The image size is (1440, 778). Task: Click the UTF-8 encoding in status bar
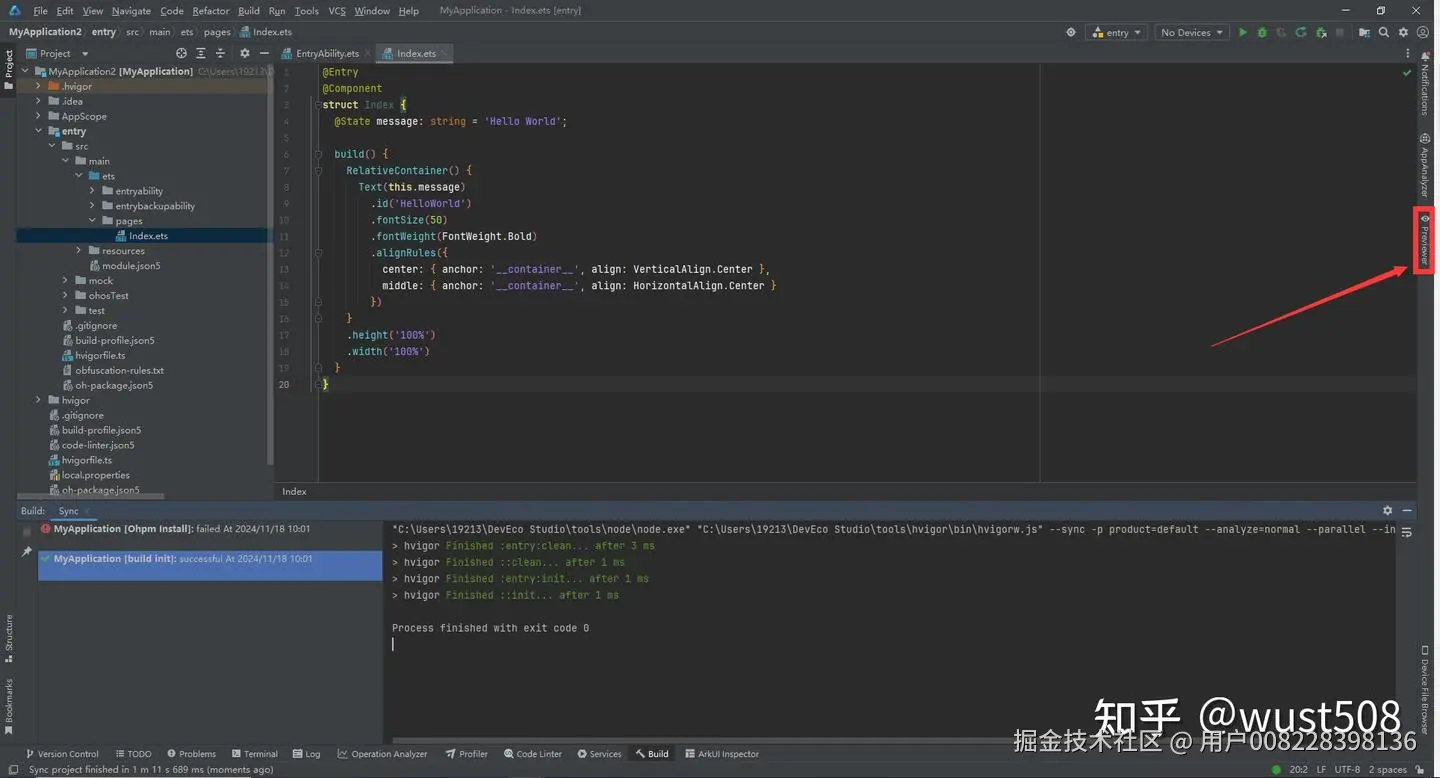pyautogui.click(x=1346, y=769)
